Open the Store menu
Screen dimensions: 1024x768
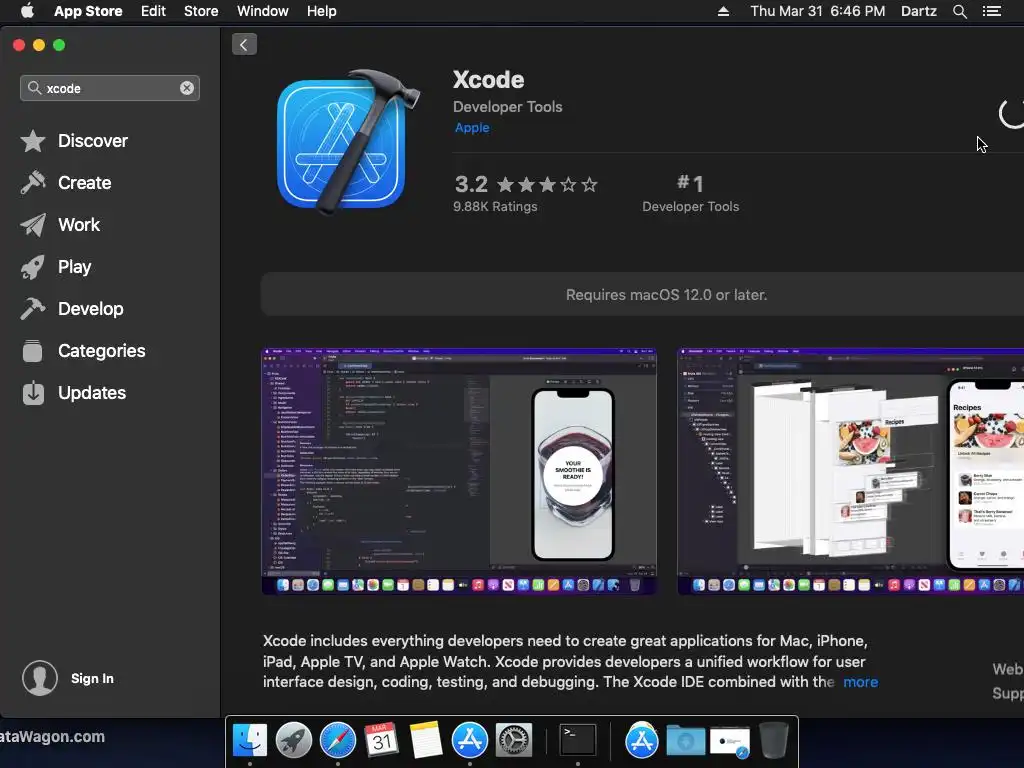pyautogui.click(x=201, y=11)
